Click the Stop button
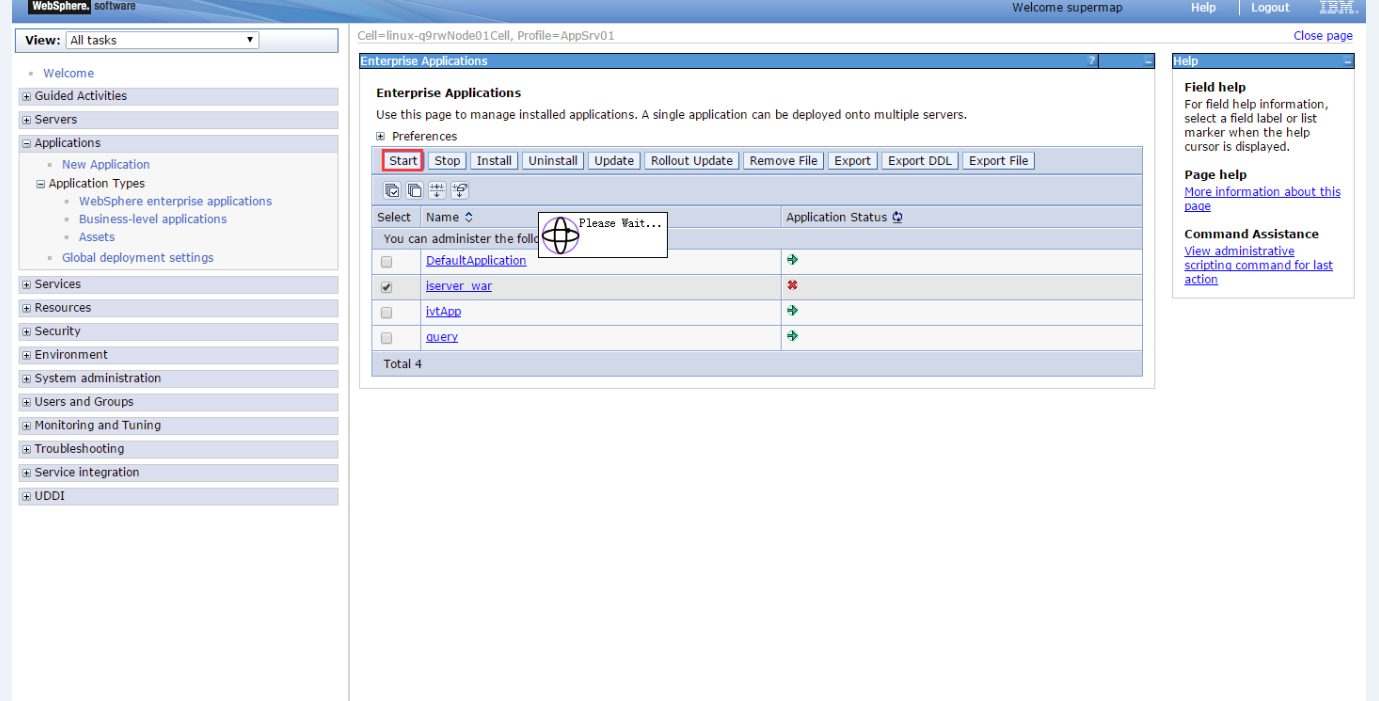This screenshot has height=701, width=1379. click(x=447, y=161)
